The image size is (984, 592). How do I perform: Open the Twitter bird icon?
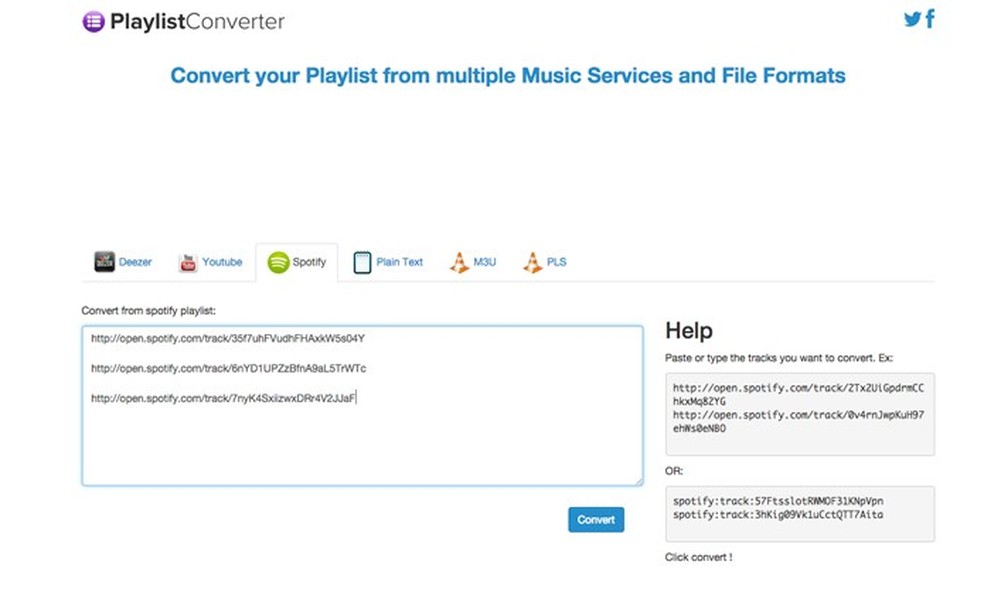pos(912,19)
